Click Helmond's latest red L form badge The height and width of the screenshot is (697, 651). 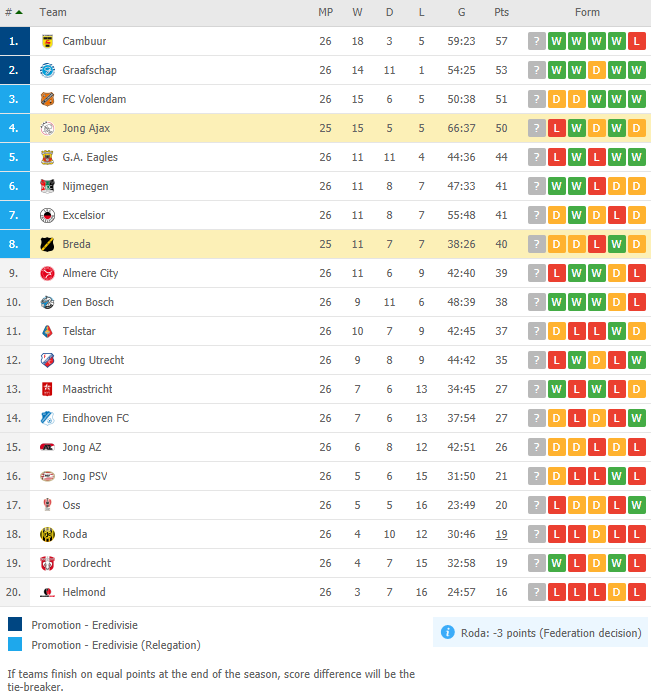click(636, 592)
